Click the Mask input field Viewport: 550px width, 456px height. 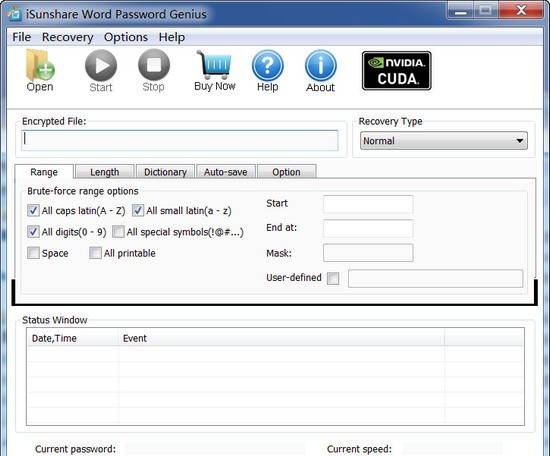point(368,253)
